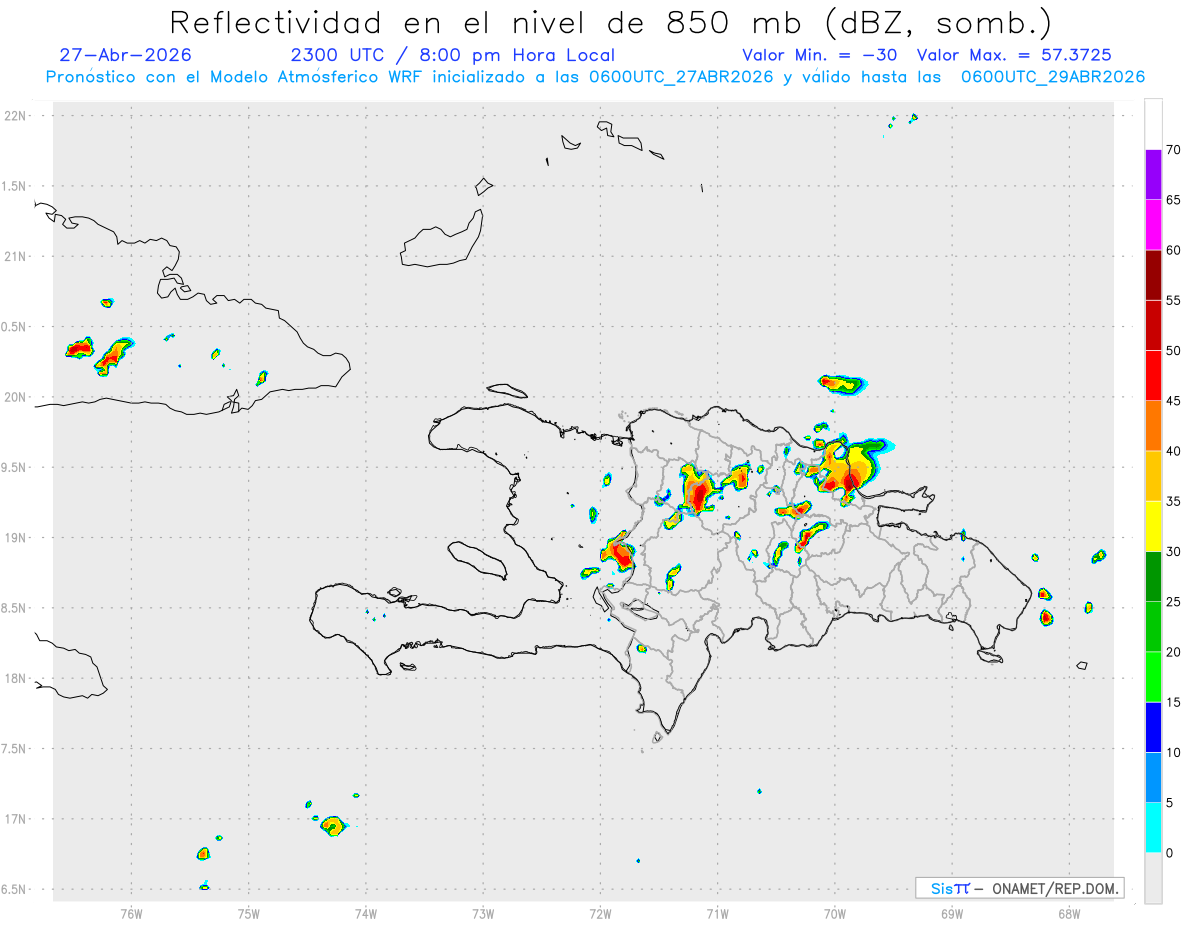Click the magenta 60-65 dBZ legend band

1153,225
